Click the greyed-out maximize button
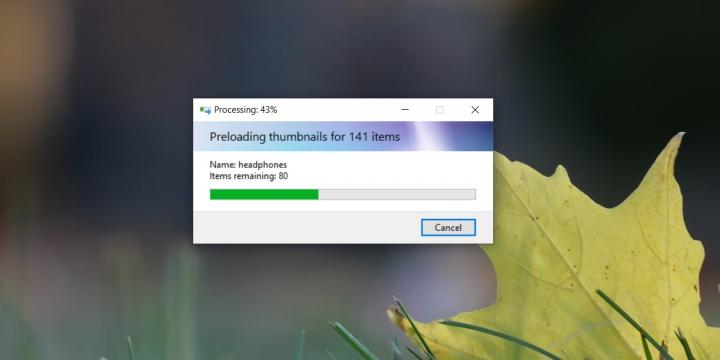This screenshot has height=360, width=720. [x=440, y=110]
